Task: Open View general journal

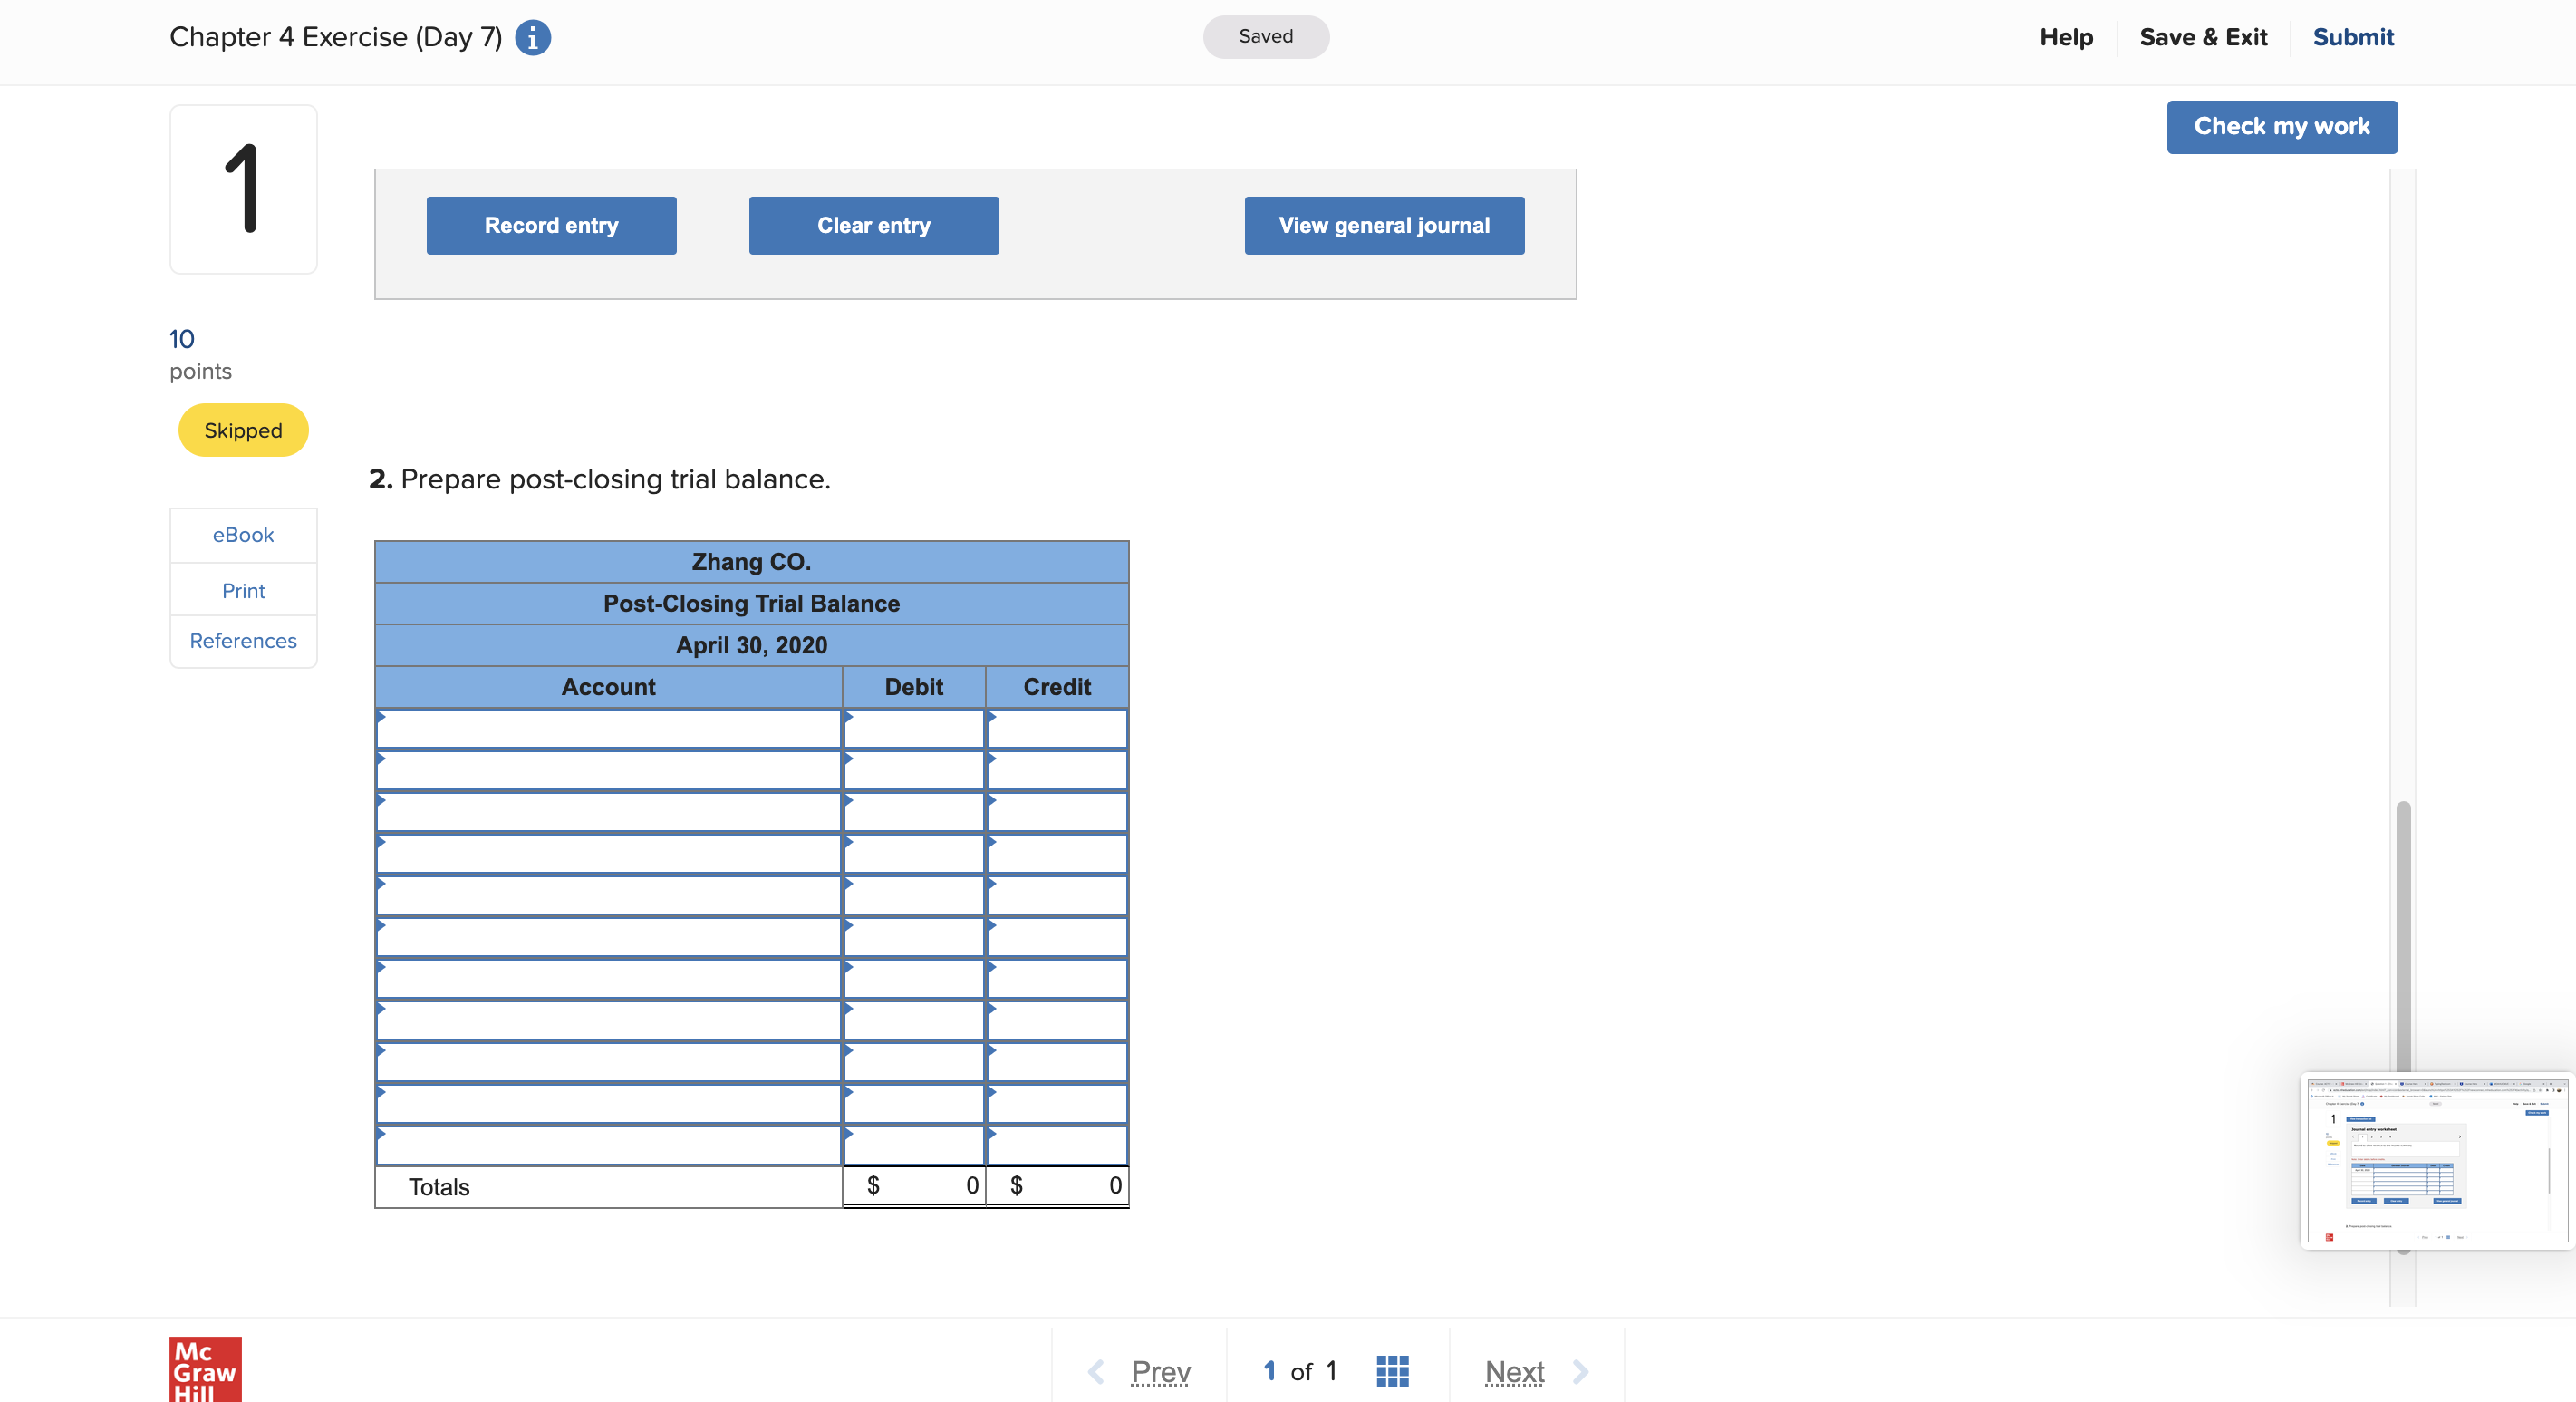Action: pyautogui.click(x=1383, y=226)
